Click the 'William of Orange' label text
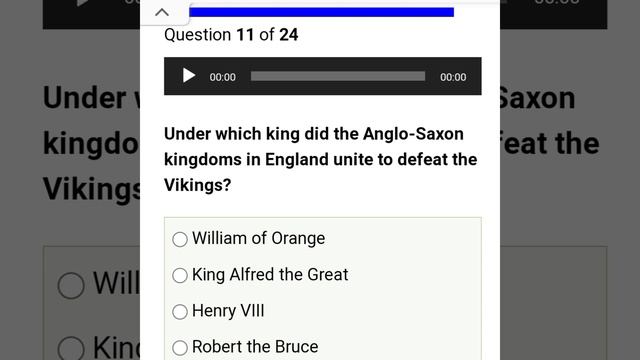640x360 pixels. 258,238
